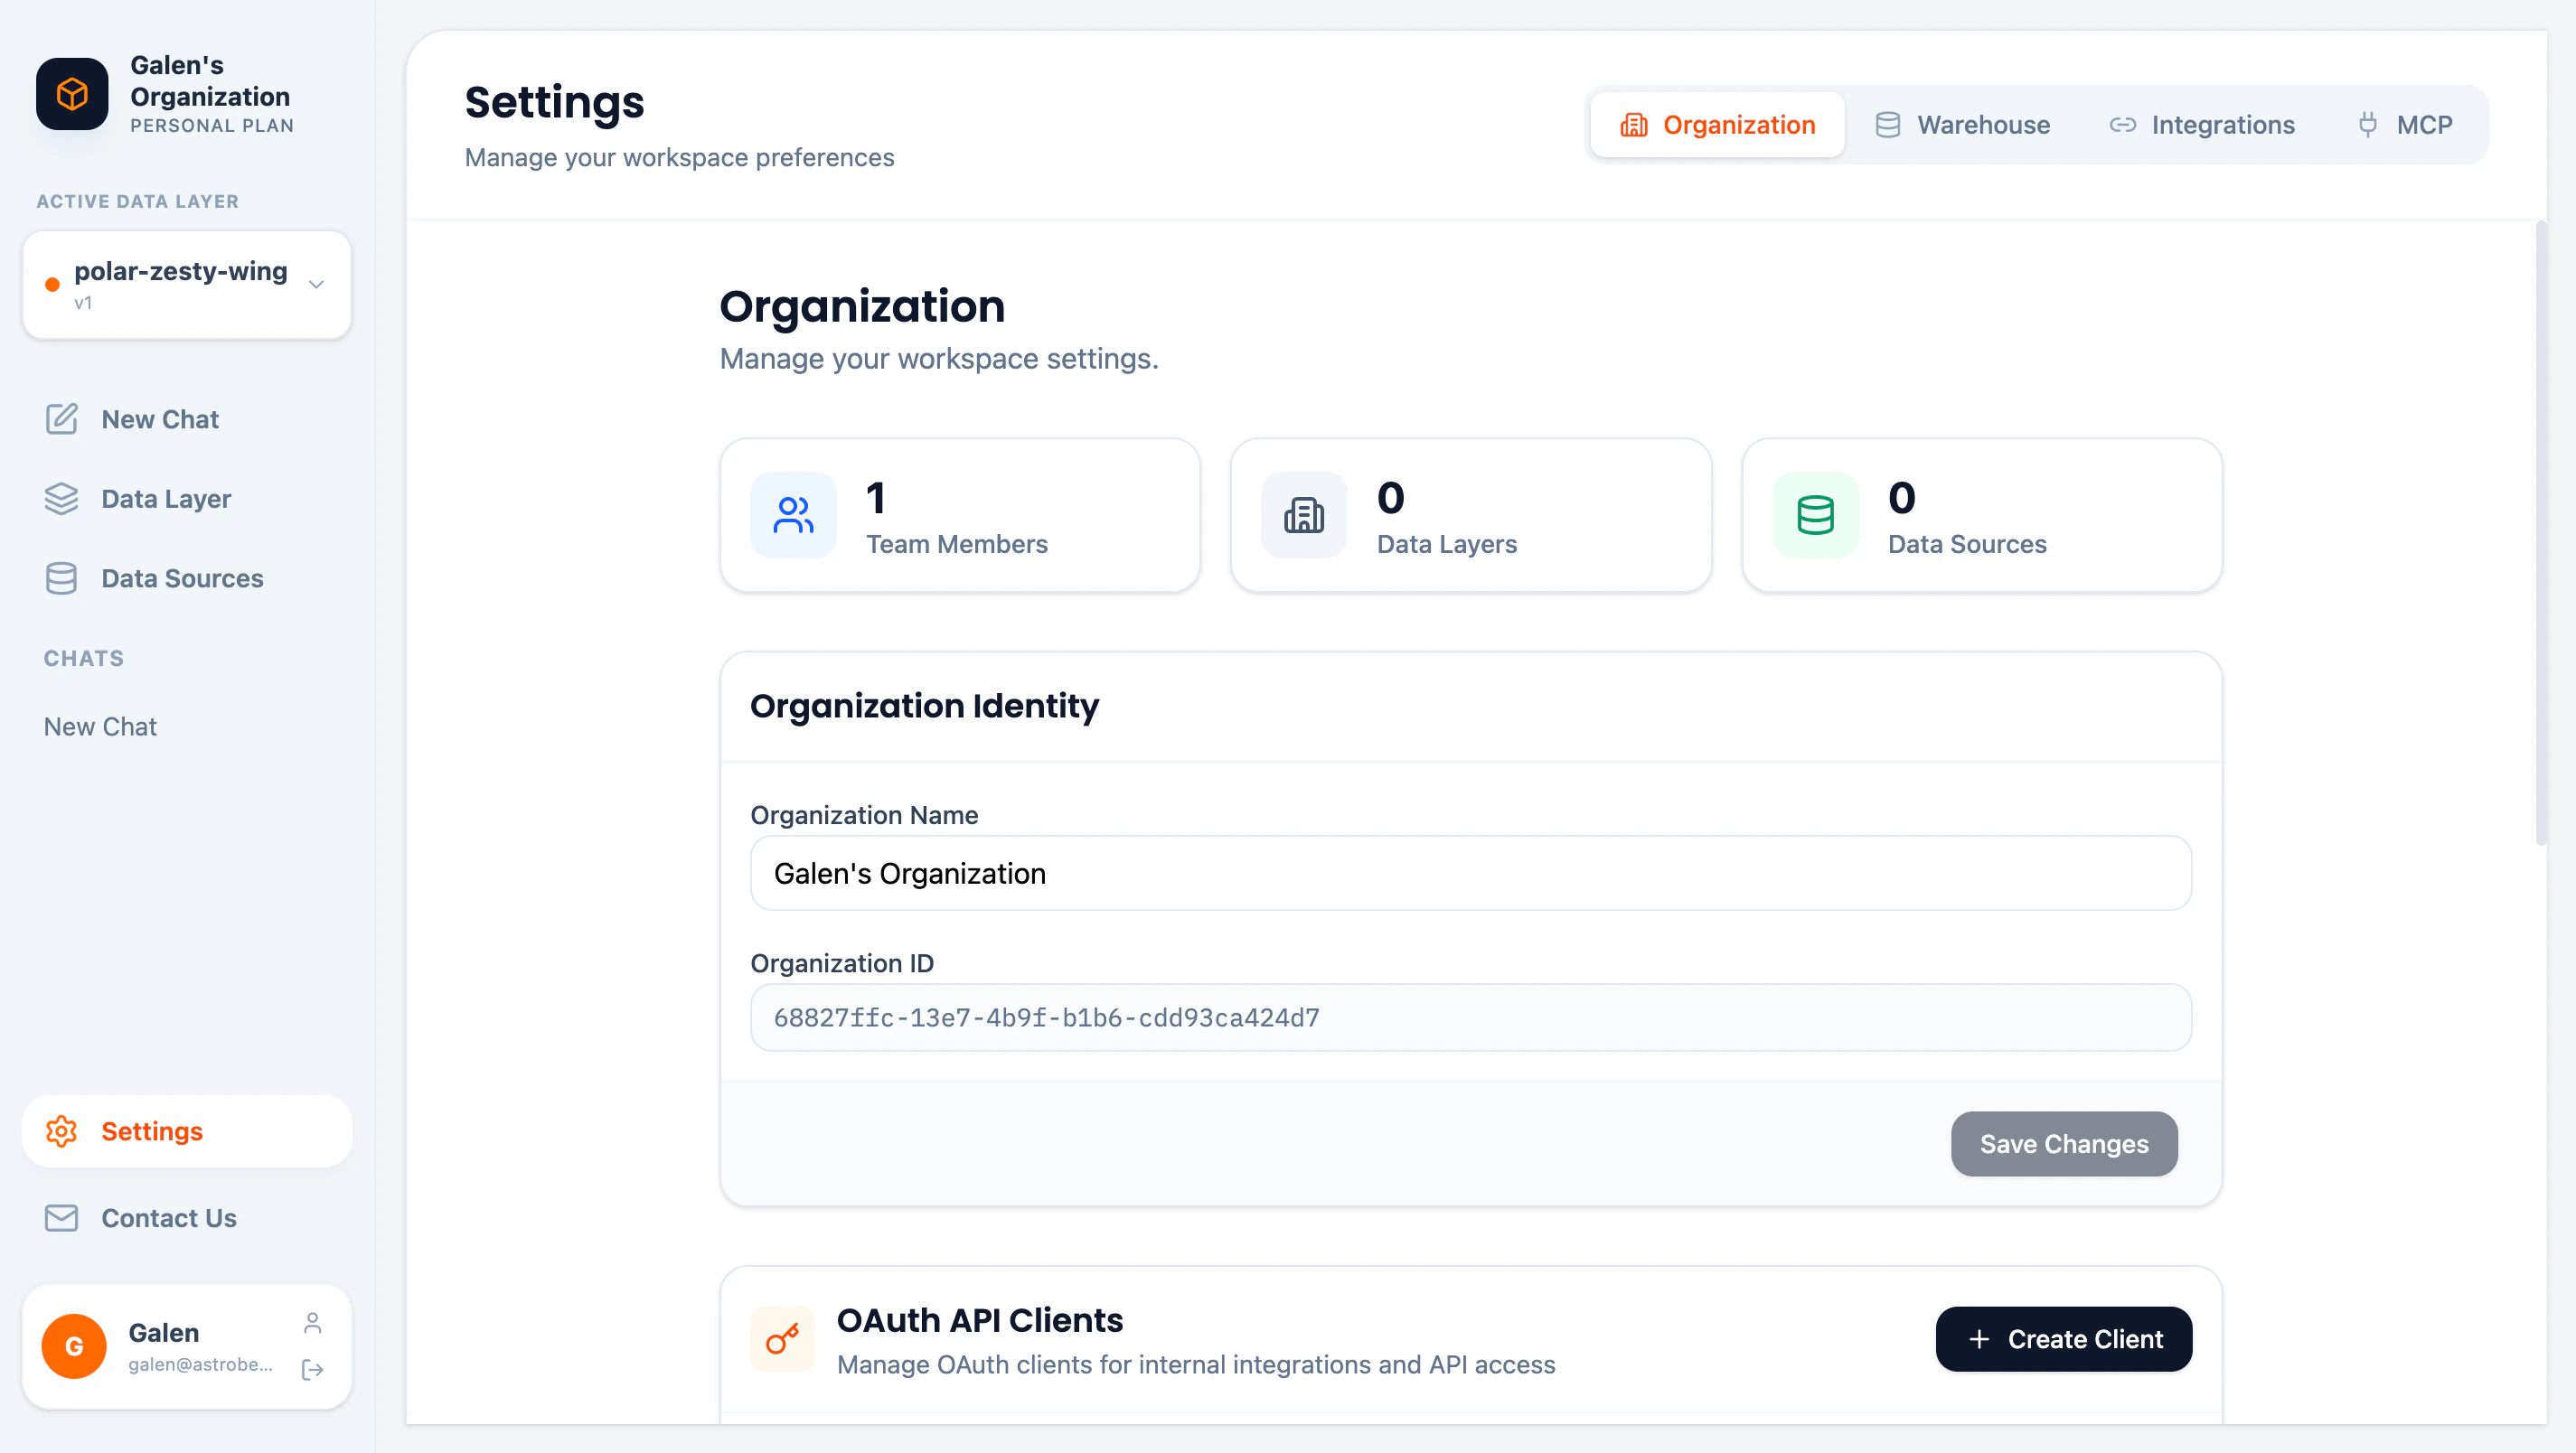Click the Settings gear icon
This screenshot has height=1453, width=2576.
pyautogui.click(x=62, y=1131)
